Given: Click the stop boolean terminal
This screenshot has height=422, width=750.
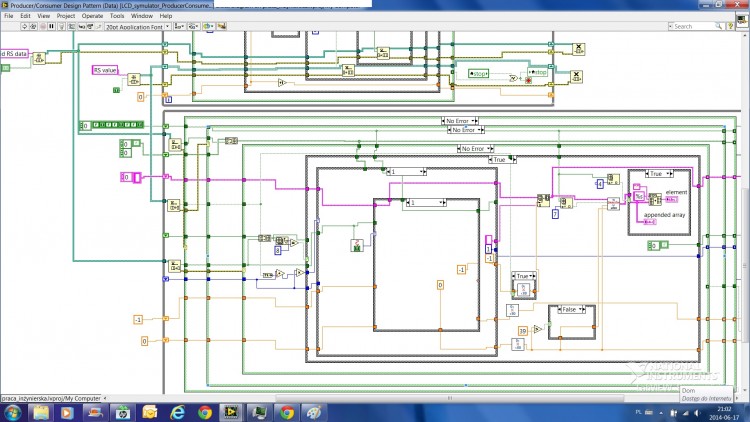Looking at the screenshot, I should pyautogui.click(x=478, y=74).
